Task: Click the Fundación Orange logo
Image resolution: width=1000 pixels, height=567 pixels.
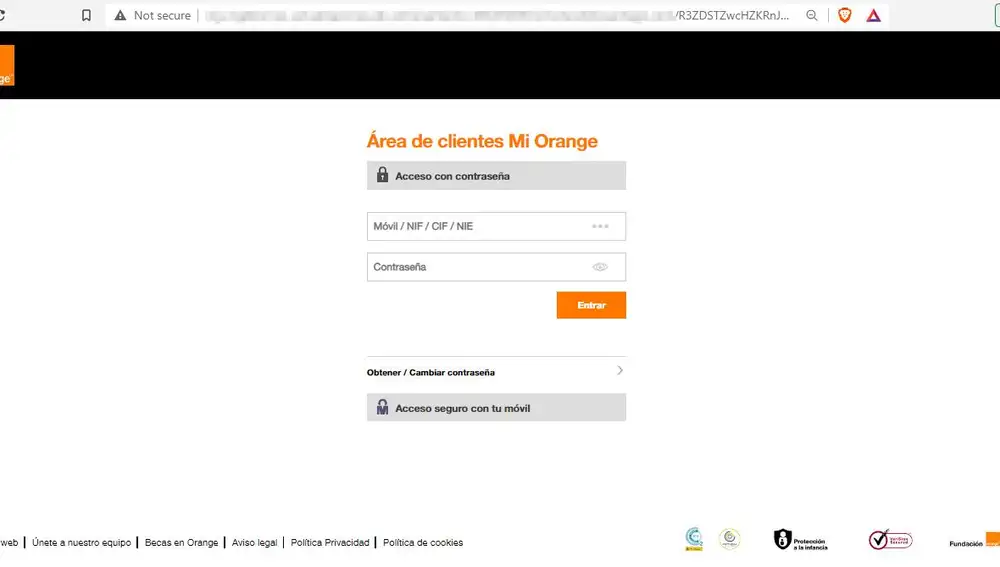Action: click(x=974, y=541)
